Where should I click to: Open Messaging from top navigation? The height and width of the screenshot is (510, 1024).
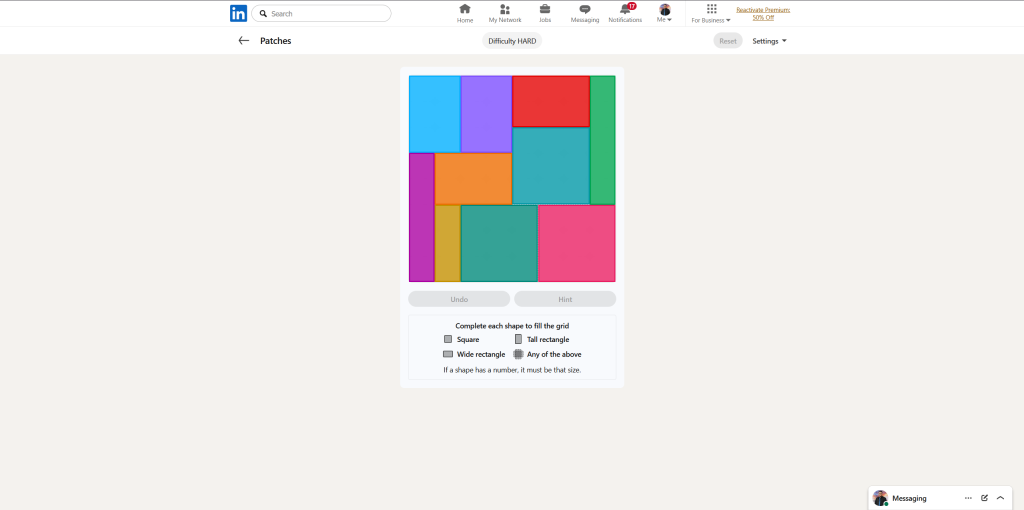click(x=584, y=13)
